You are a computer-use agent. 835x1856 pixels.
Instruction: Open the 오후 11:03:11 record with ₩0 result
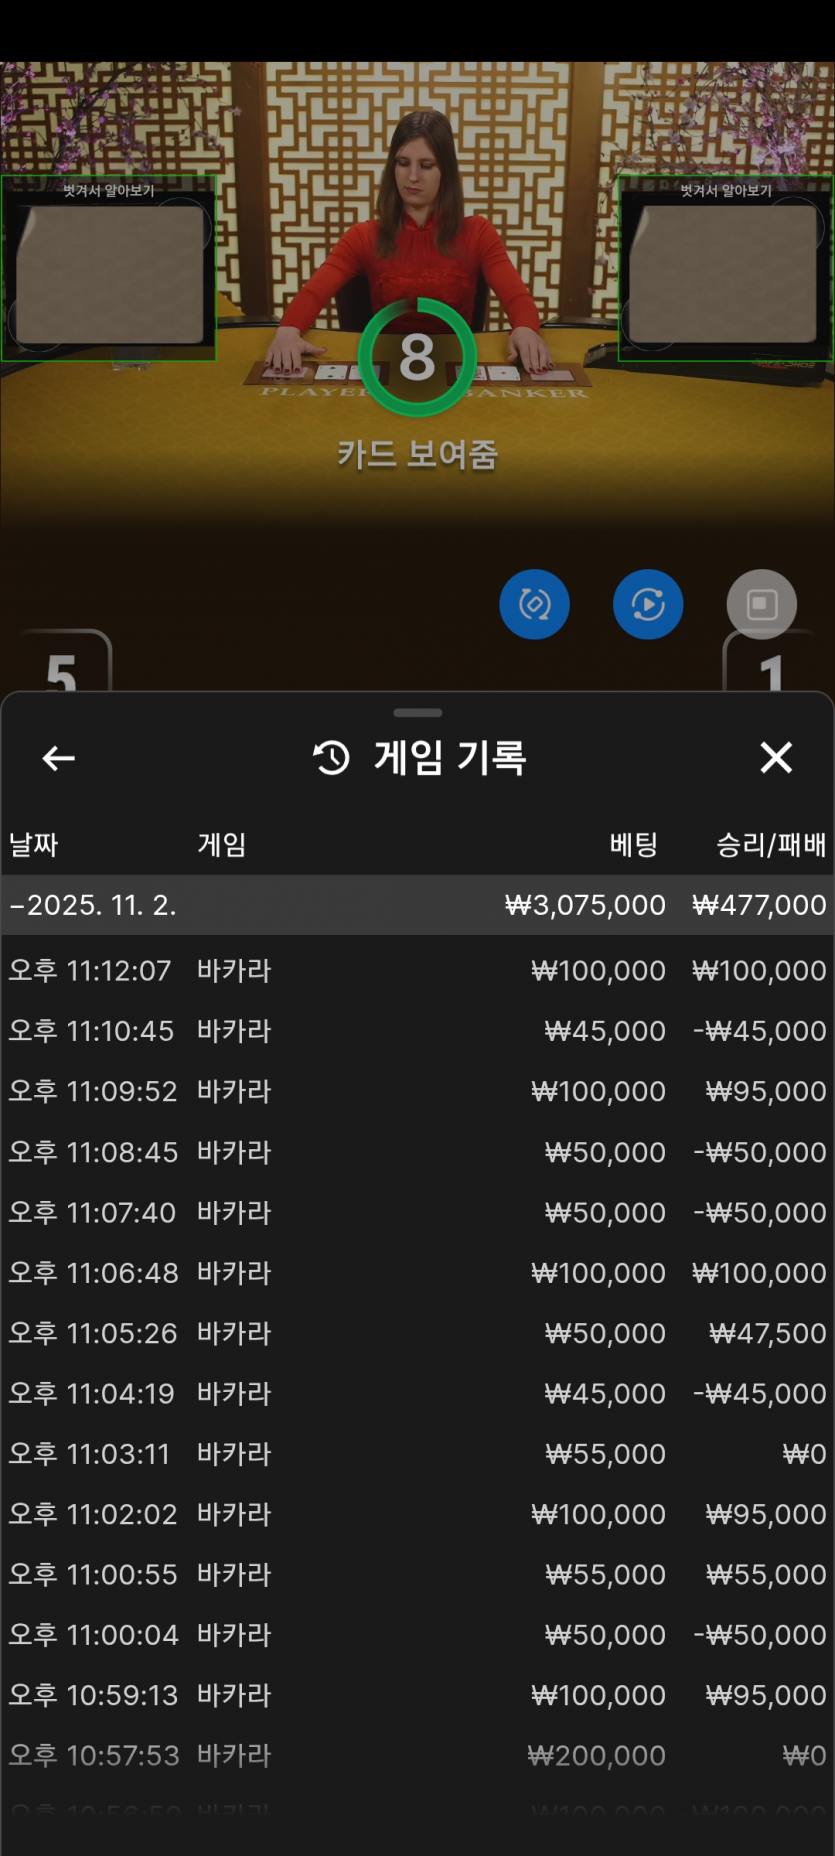tap(417, 1454)
